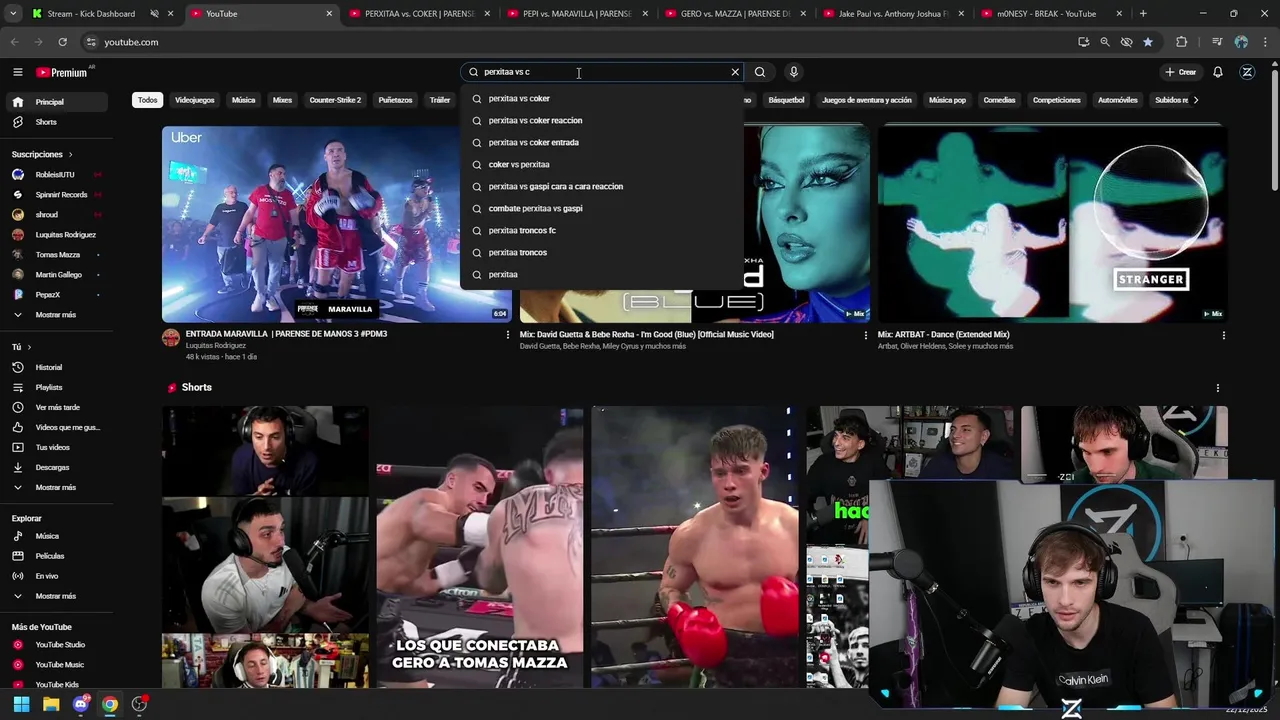Open options menu for David Guetta mix
This screenshot has height=720, width=1280.
point(865,336)
